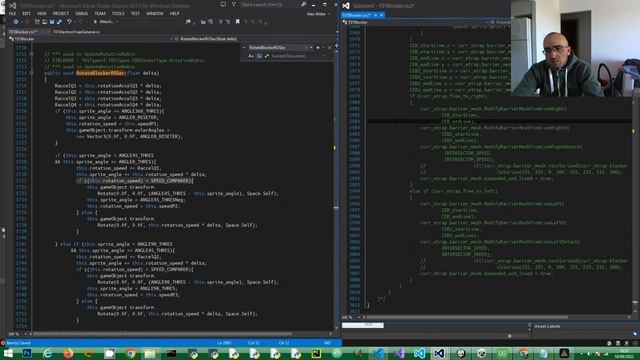Expand the Attach button dropdown arrow

coord(117,22)
